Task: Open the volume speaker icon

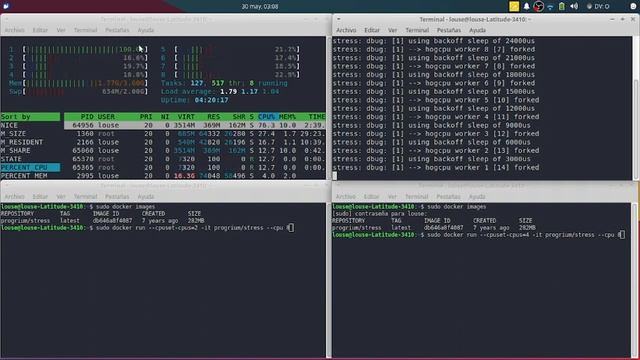Action: click(x=574, y=6)
